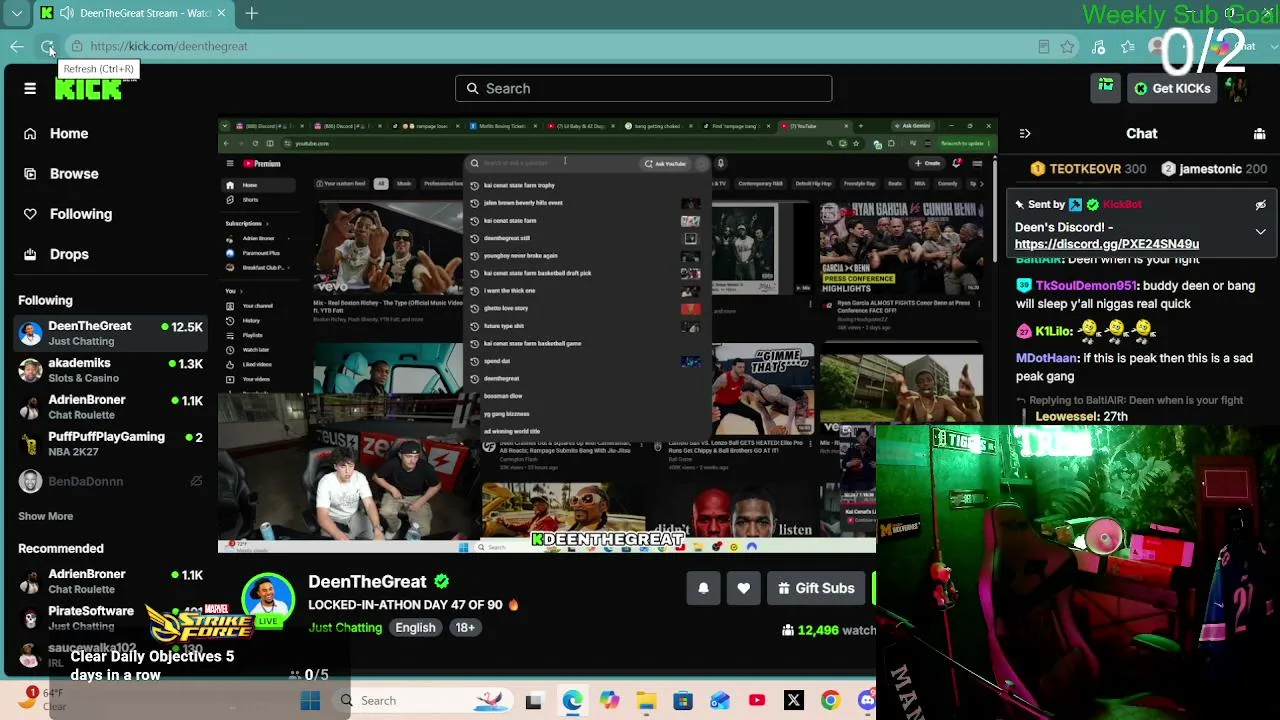Open the user profile avatar menu
This screenshot has width=1280, height=720.
pos(1238,89)
